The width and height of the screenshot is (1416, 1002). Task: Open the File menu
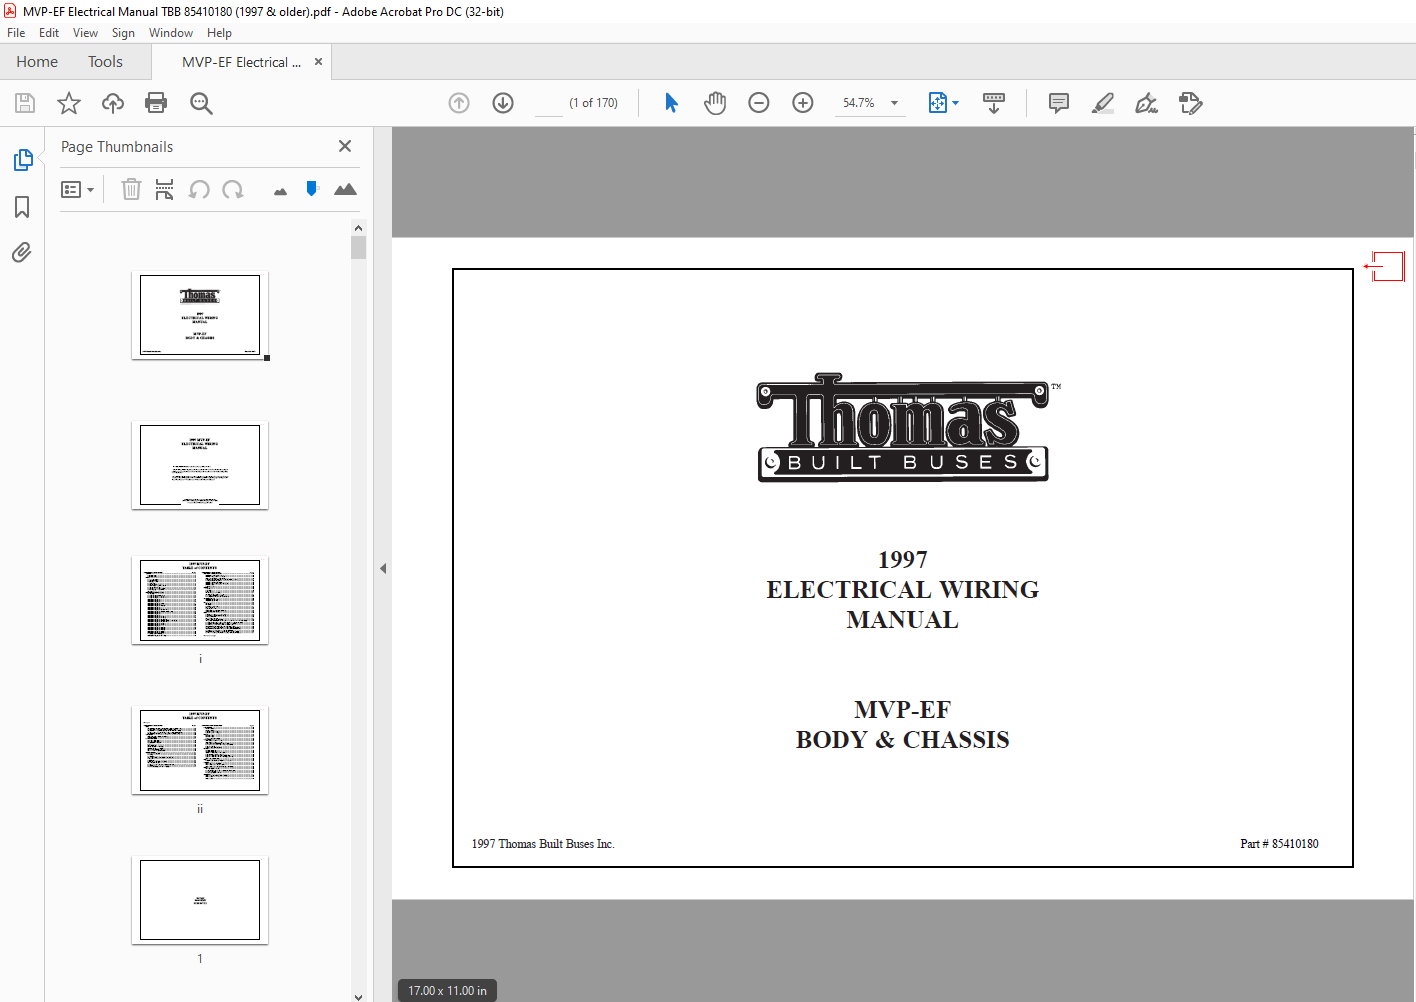pyautogui.click(x=16, y=33)
